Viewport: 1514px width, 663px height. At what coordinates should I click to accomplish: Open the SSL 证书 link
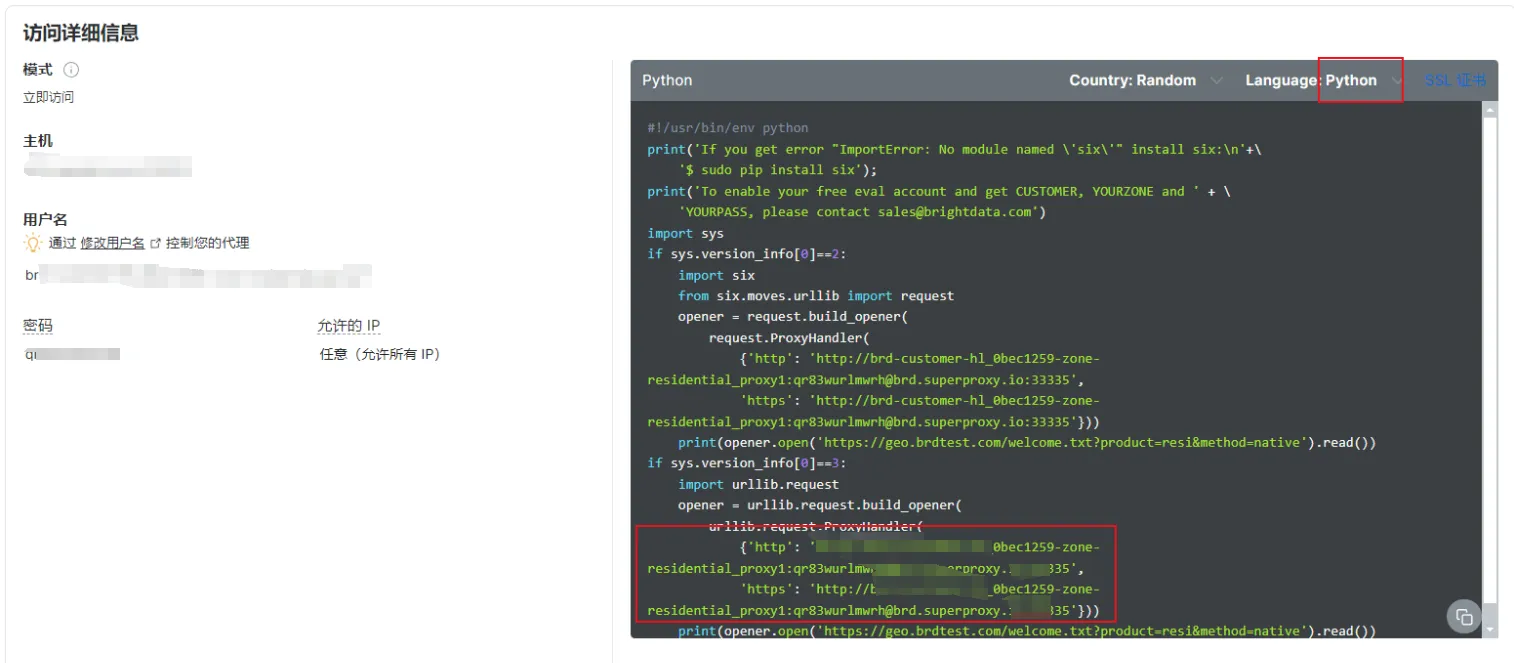[1455, 81]
